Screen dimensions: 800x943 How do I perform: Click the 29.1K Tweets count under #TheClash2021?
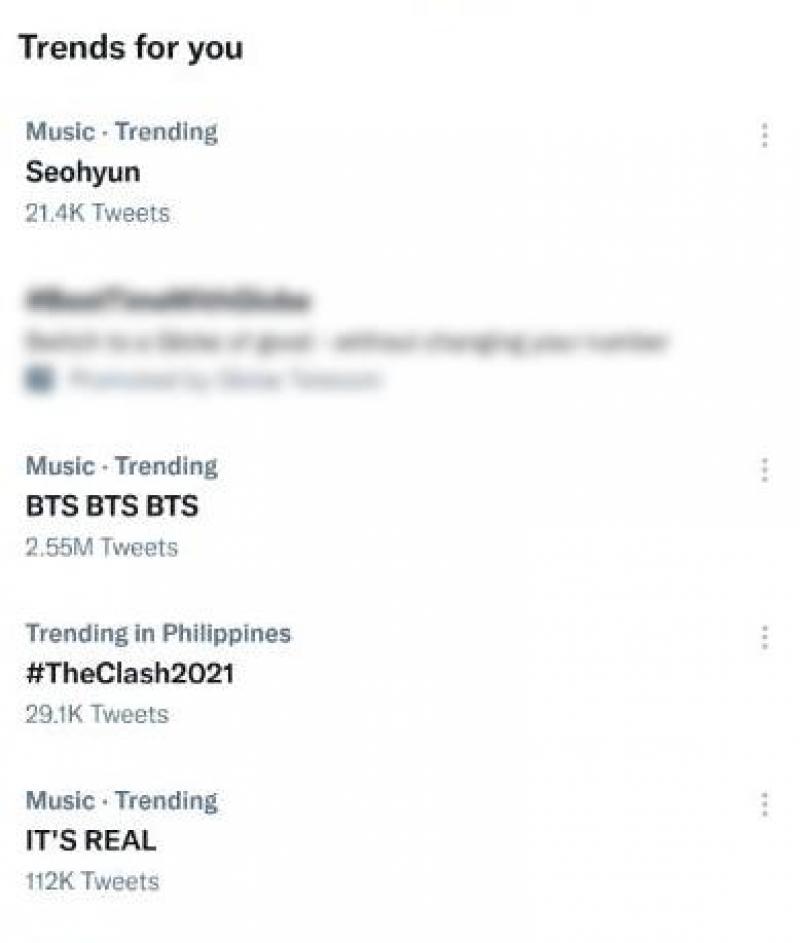[x=95, y=713]
